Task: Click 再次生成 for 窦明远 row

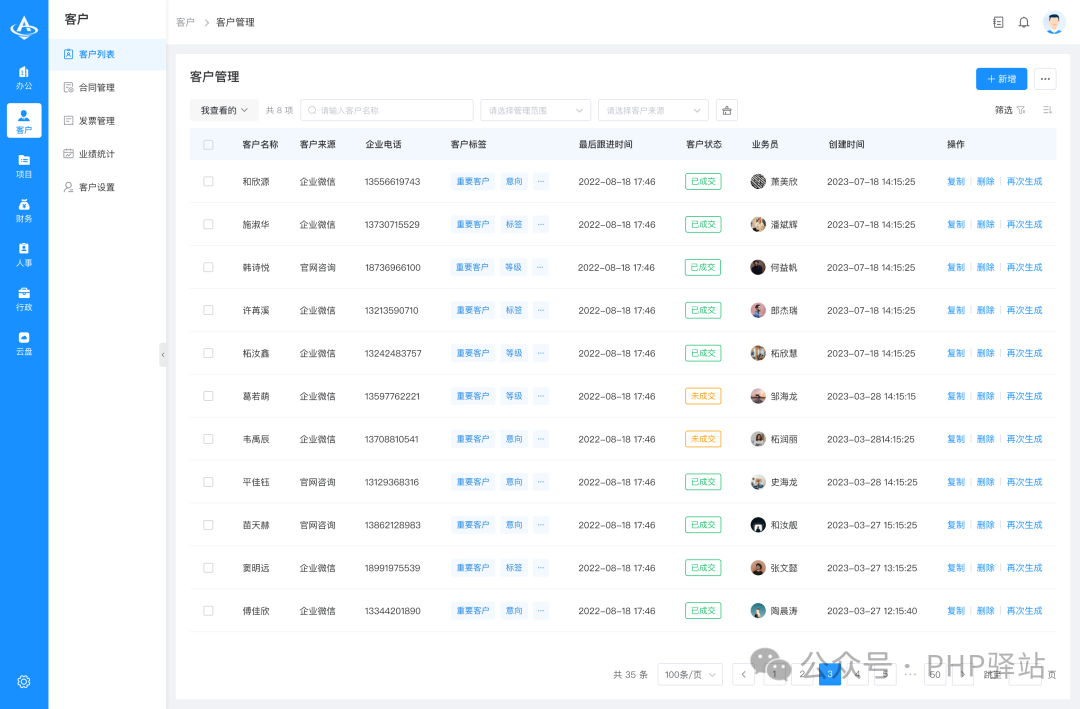Action: point(1024,568)
